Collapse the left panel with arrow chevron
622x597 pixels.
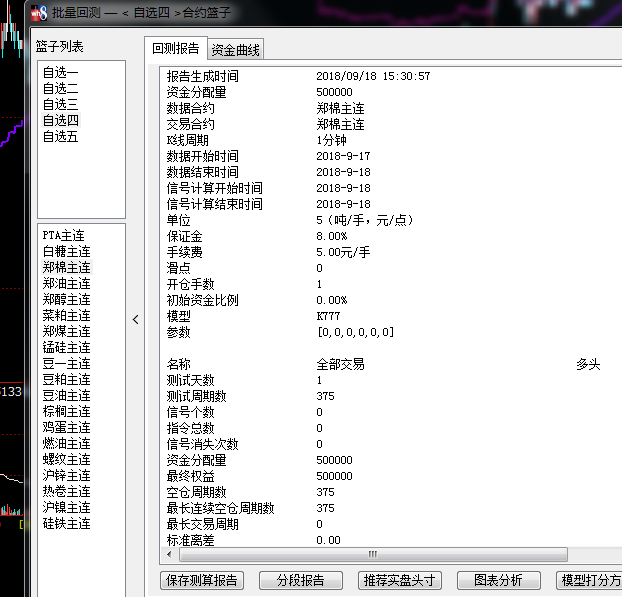(136, 319)
